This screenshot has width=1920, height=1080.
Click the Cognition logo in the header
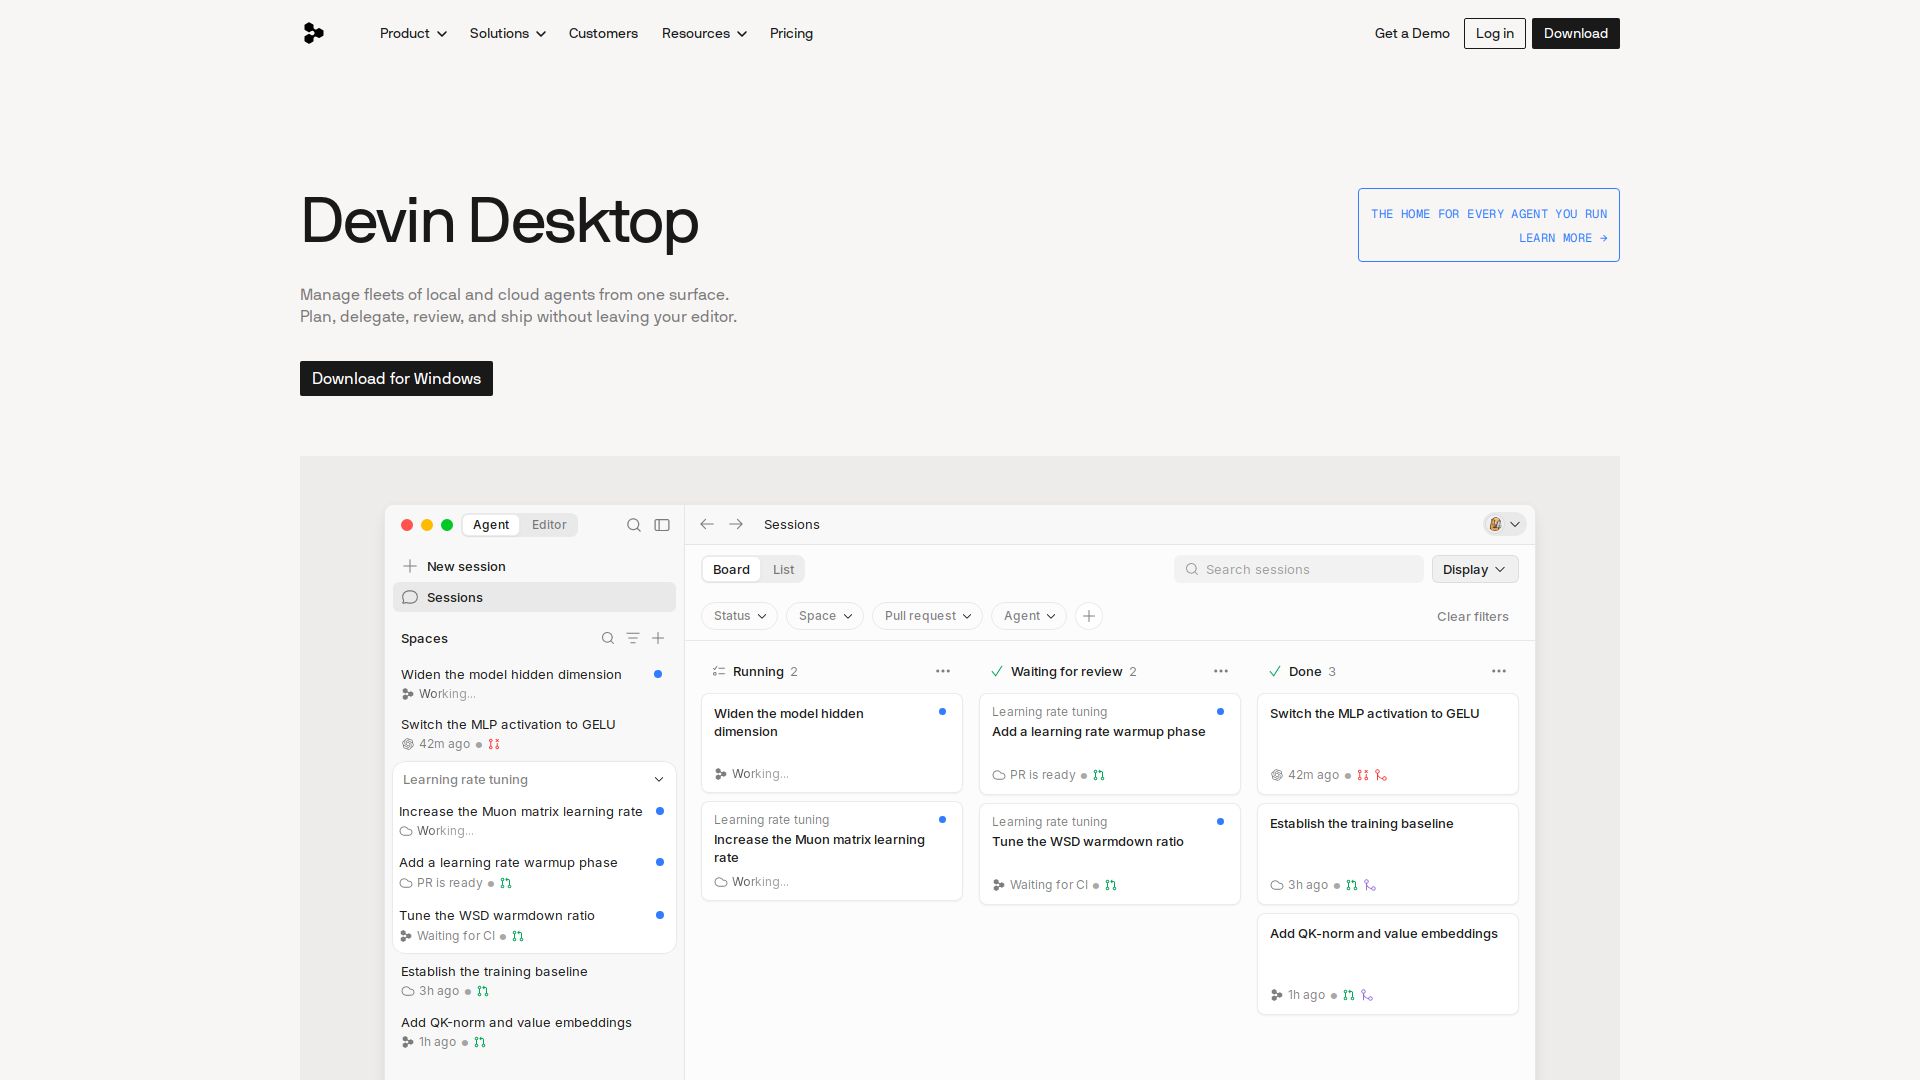tap(313, 33)
